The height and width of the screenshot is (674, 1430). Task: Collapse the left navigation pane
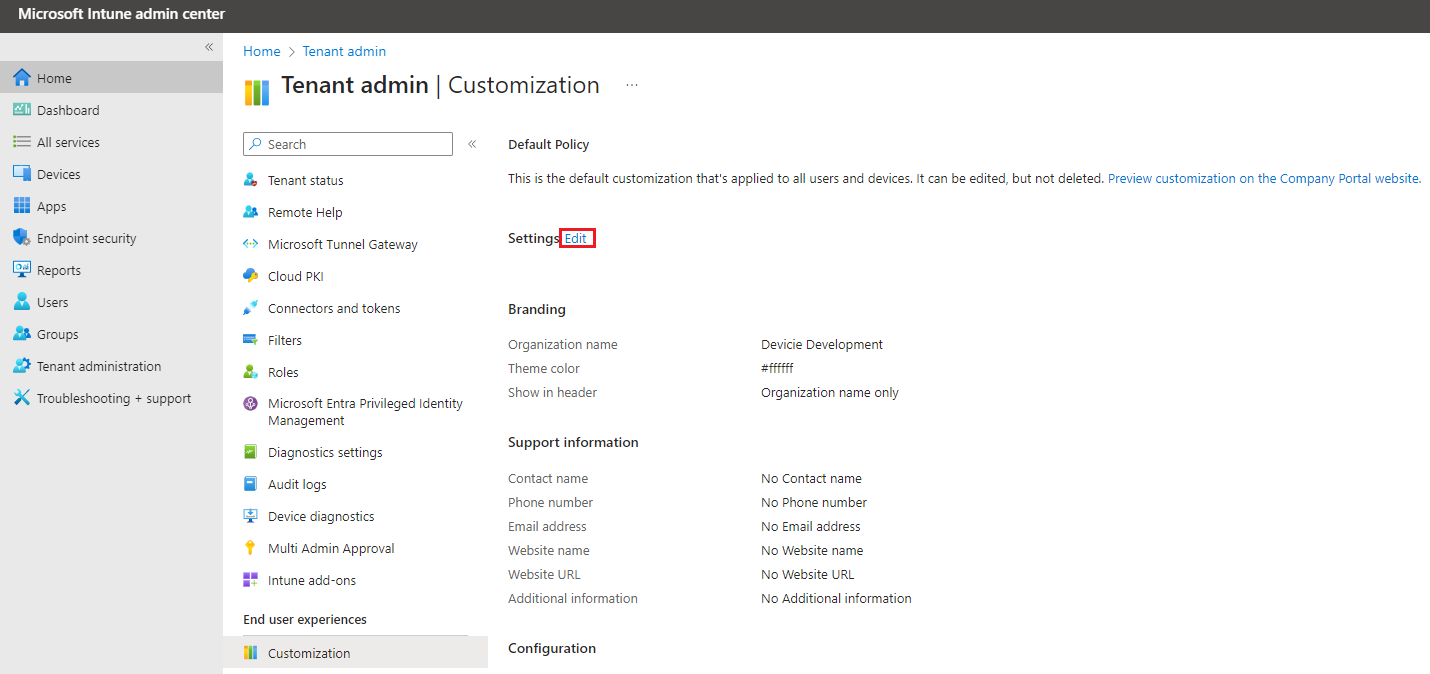[209, 46]
